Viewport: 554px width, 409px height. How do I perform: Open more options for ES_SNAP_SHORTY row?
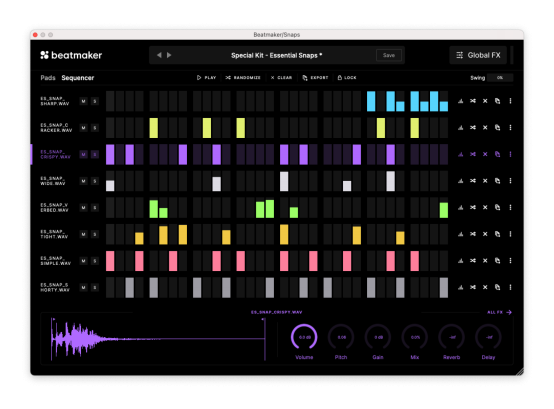click(510, 287)
